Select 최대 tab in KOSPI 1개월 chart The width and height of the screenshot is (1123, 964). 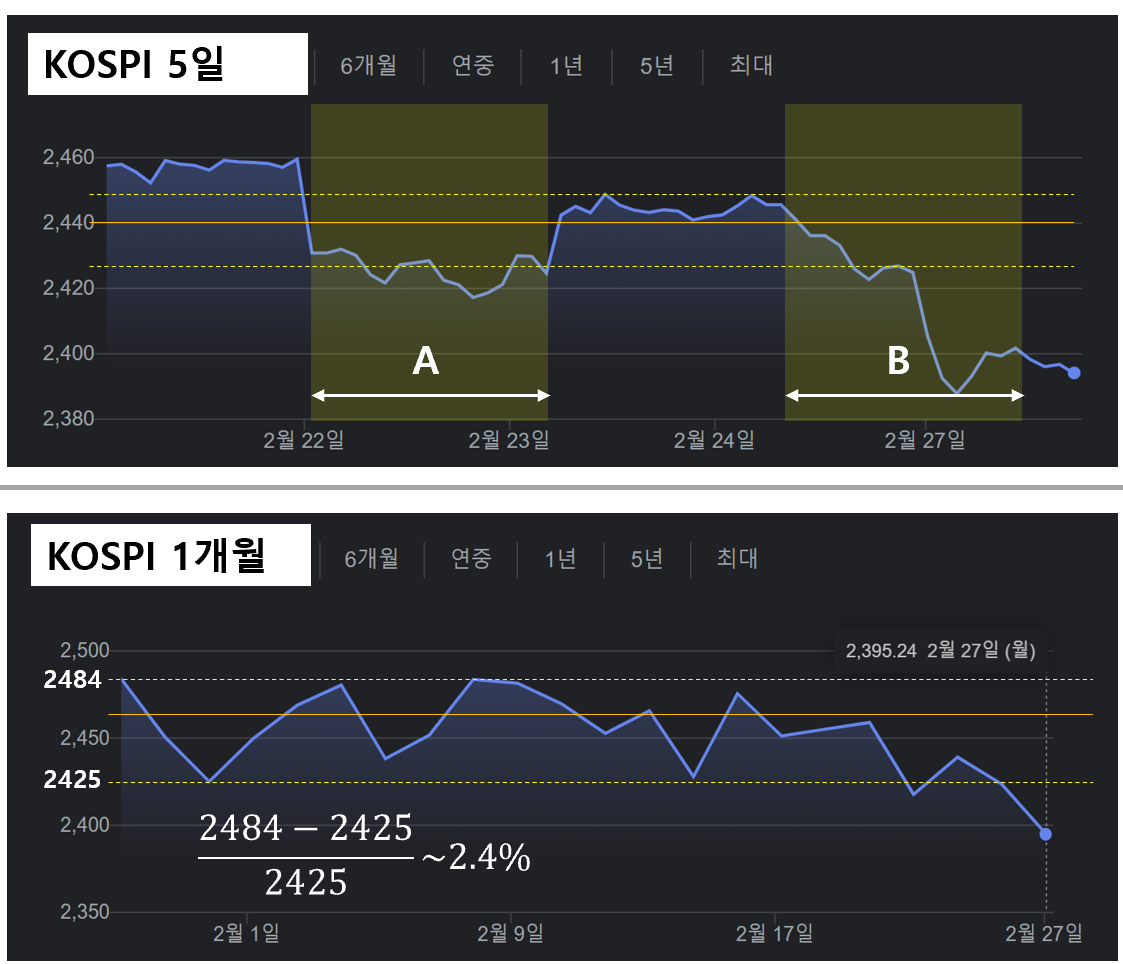click(x=737, y=559)
